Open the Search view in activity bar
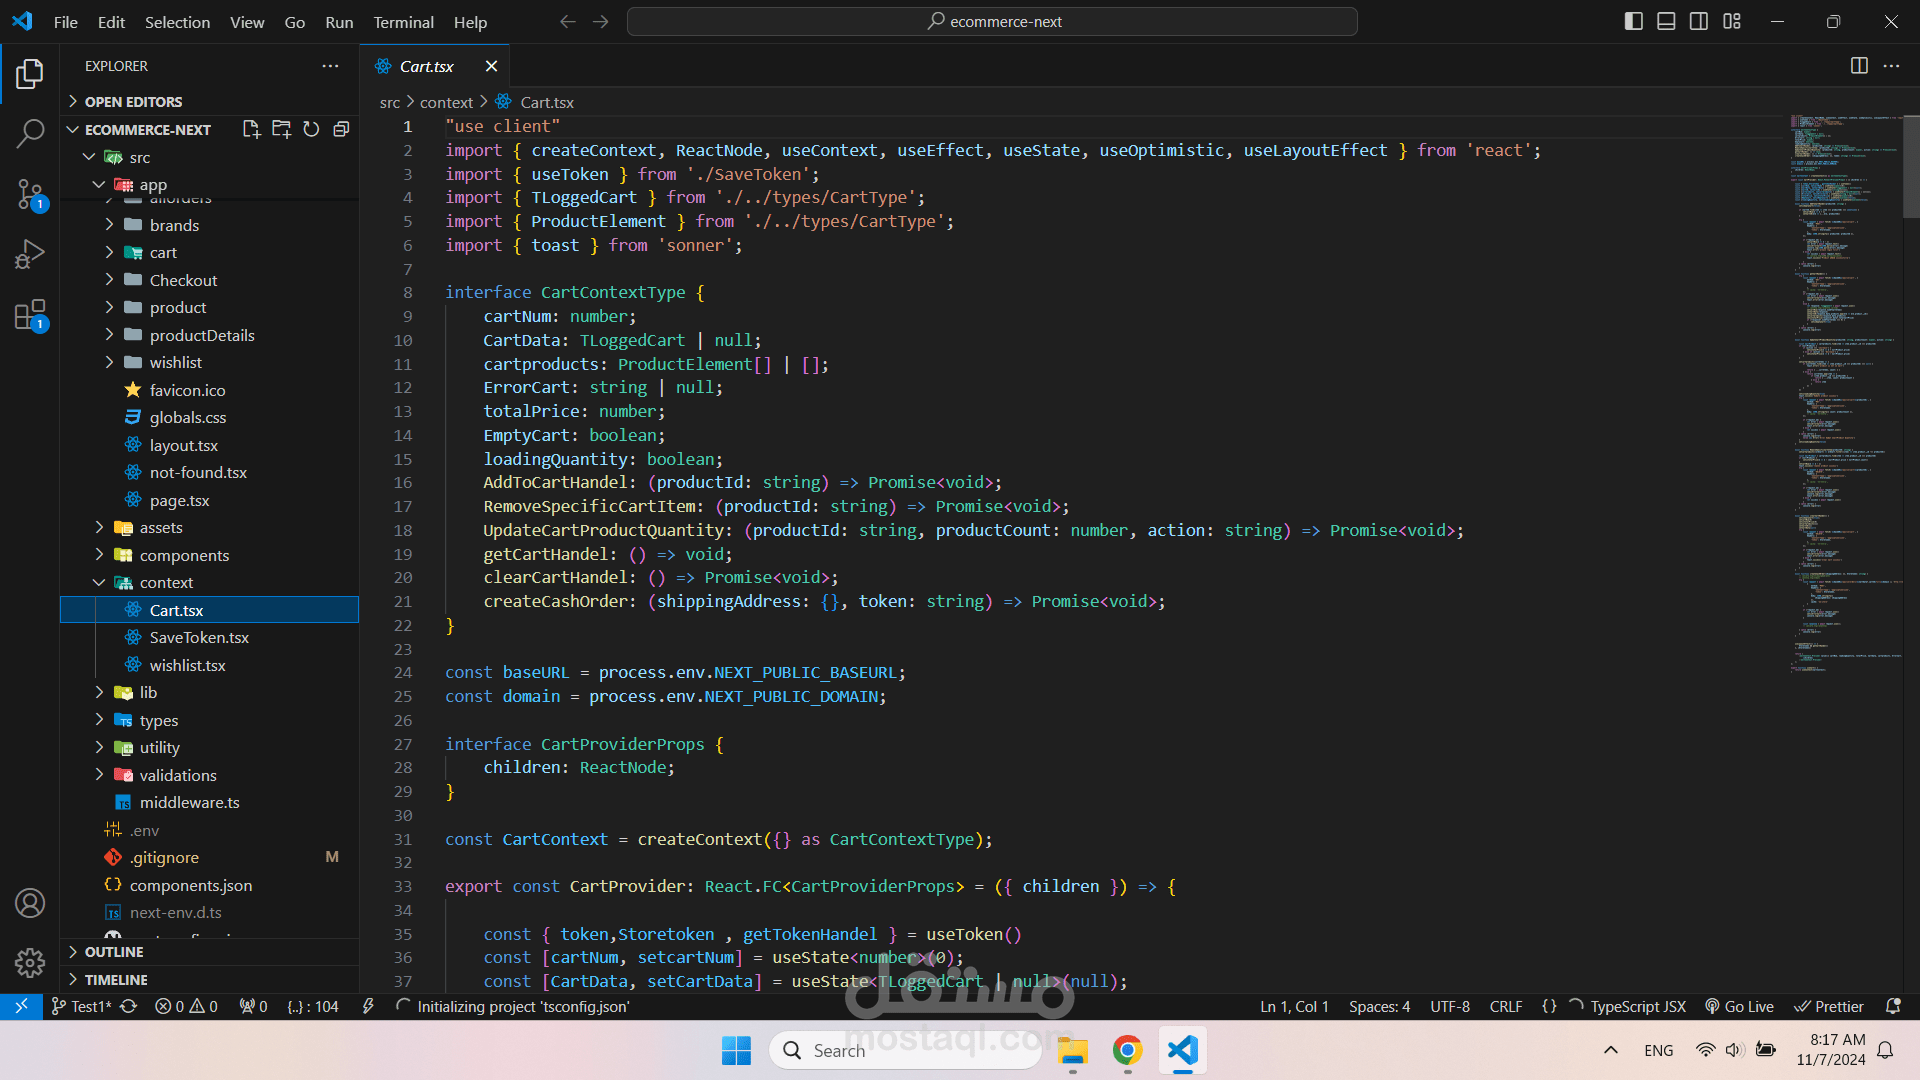Viewport: 1920px width, 1080px height. 30,133
